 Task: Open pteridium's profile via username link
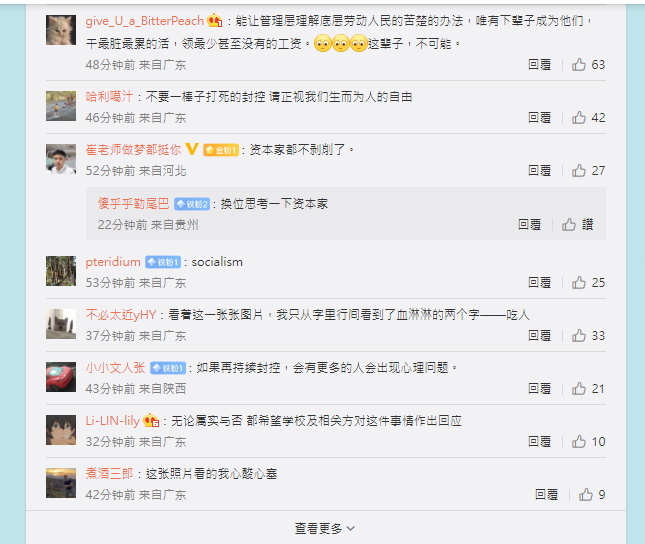[113, 262]
